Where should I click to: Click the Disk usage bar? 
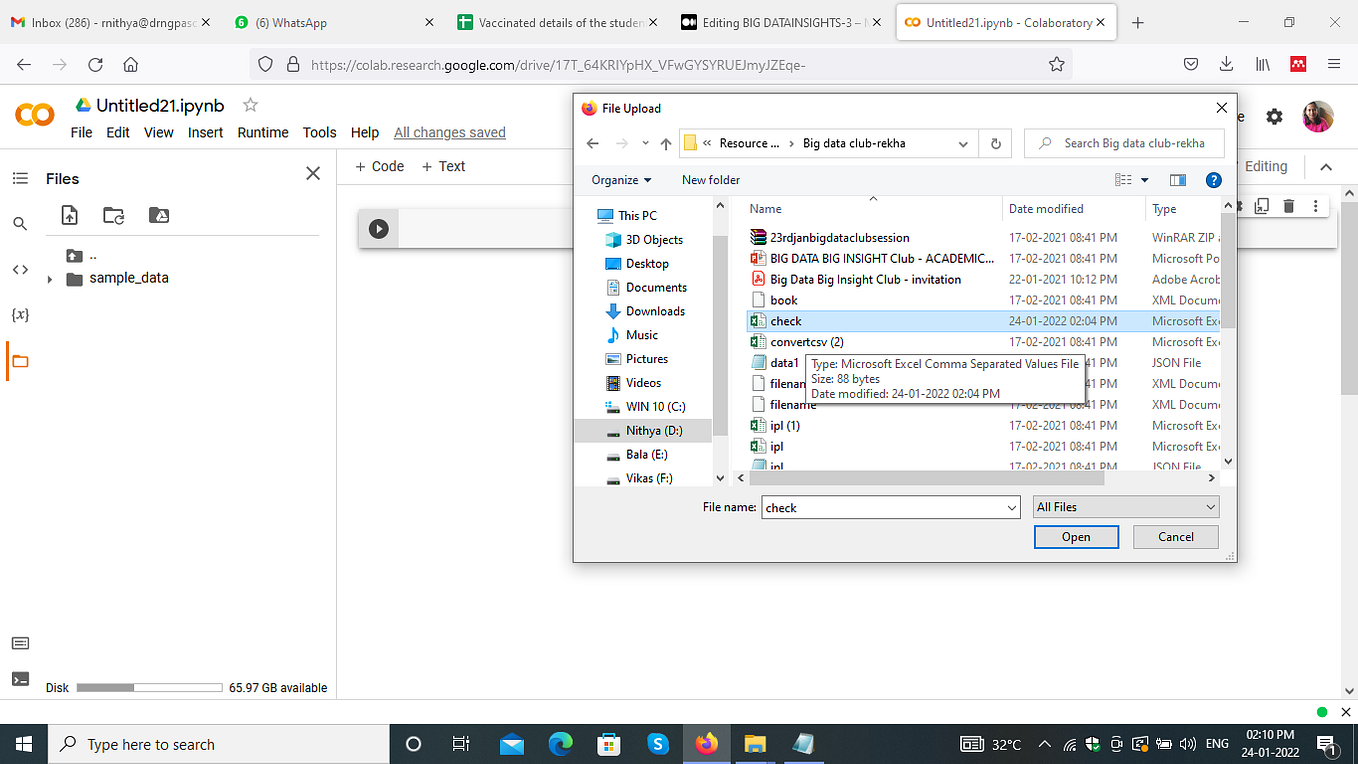(x=148, y=687)
